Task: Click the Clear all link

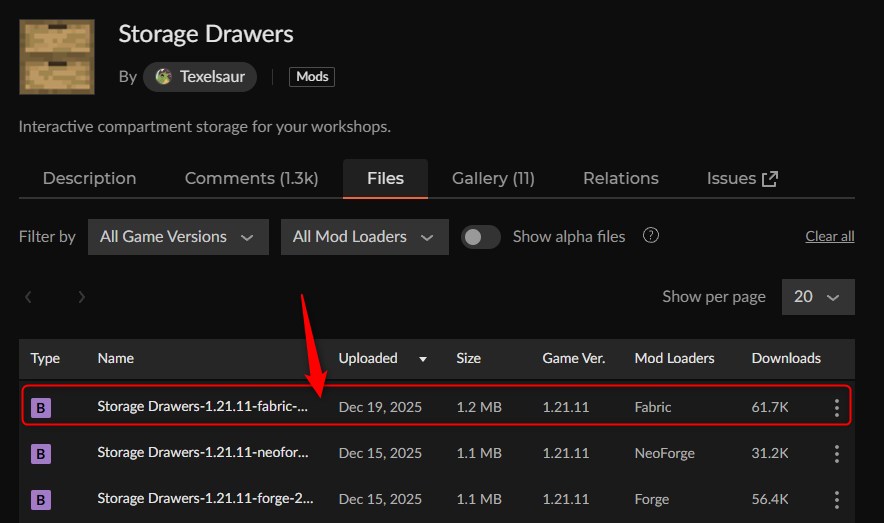Action: tap(829, 236)
